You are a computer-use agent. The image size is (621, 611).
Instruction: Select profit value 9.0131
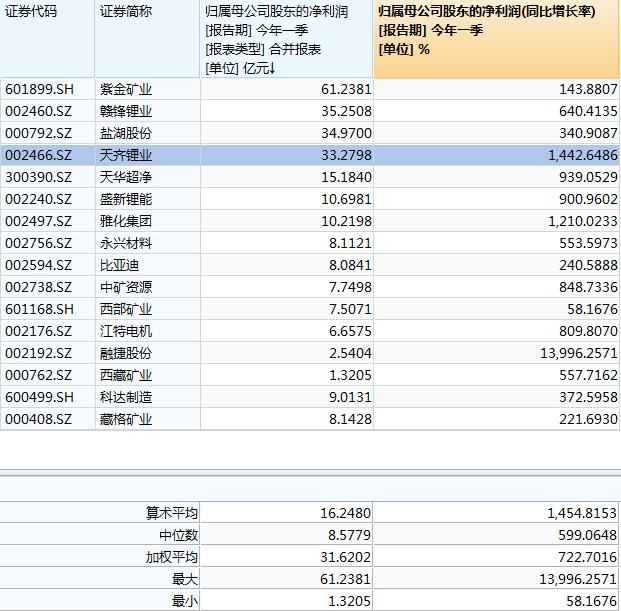click(350, 397)
